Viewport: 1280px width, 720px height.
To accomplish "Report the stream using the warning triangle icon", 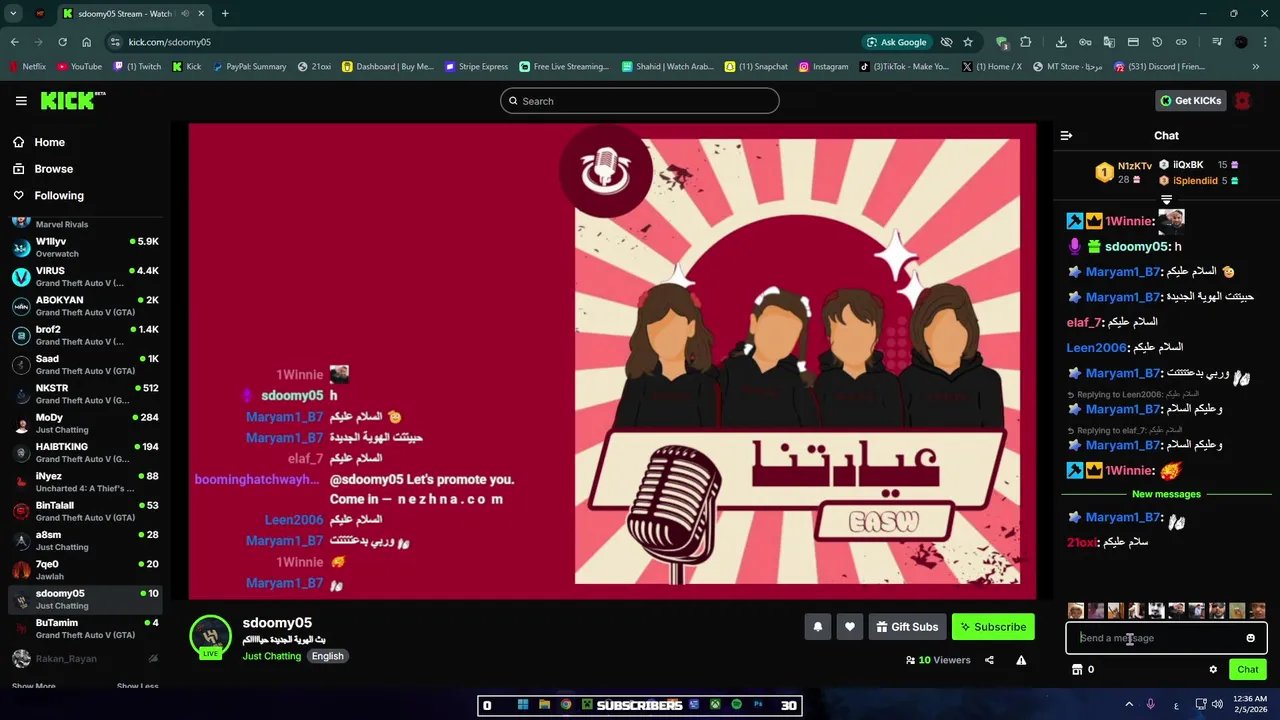I will (x=1021, y=660).
